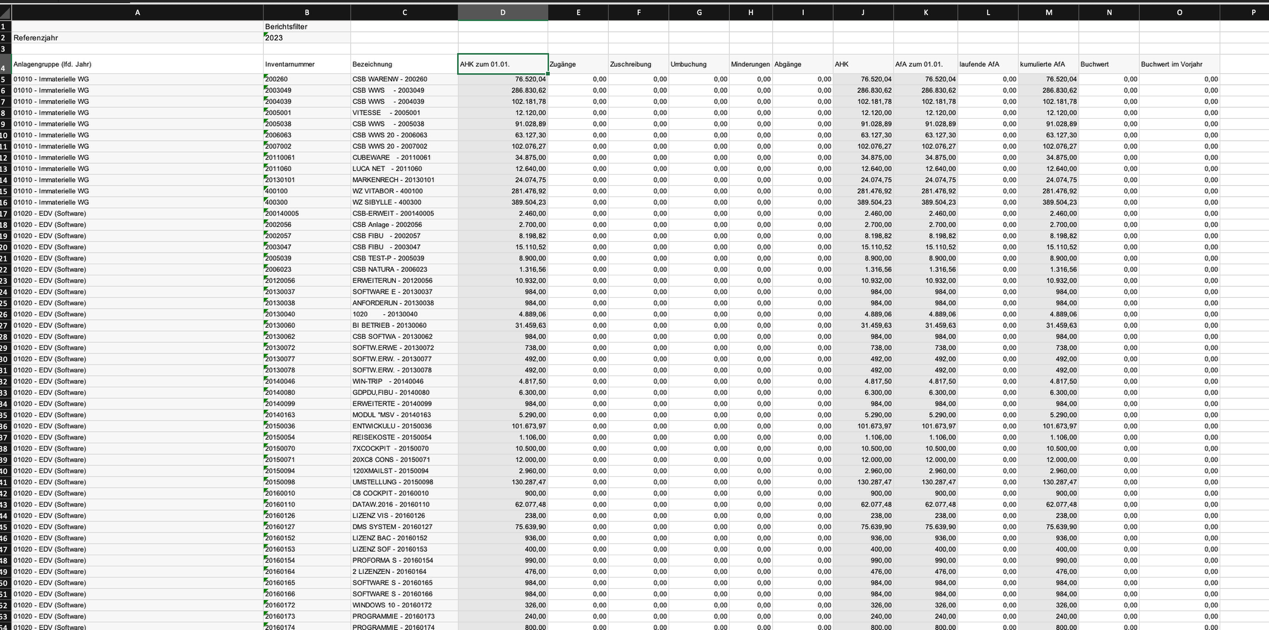Screen dimensions: 1269x630
Task: Select the CSB WARENW - 200260 cell
Action: click(x=404, y=79)
